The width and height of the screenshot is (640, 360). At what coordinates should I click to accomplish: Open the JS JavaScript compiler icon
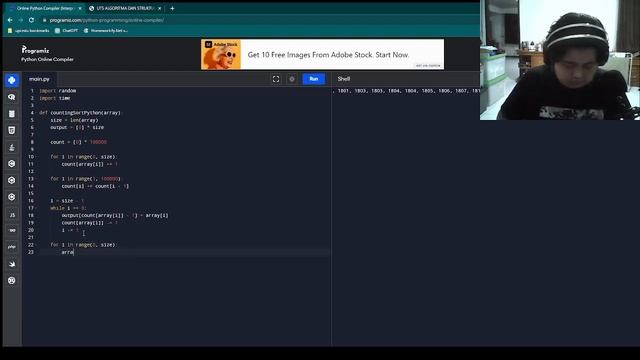[12, 214]
